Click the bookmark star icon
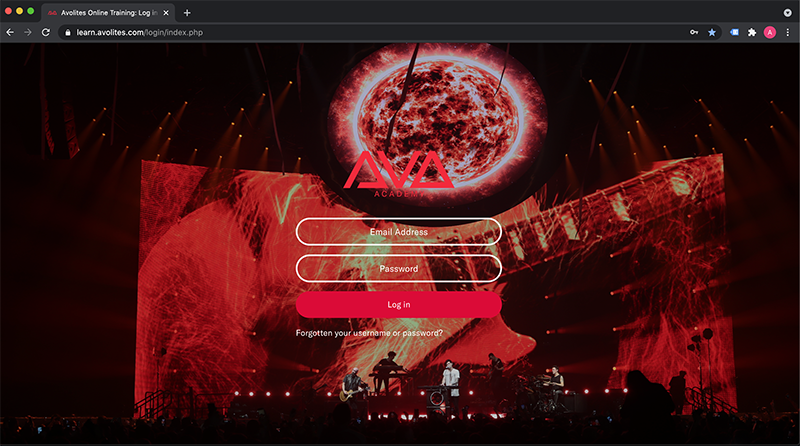800x446 pixels. (712, 32)
